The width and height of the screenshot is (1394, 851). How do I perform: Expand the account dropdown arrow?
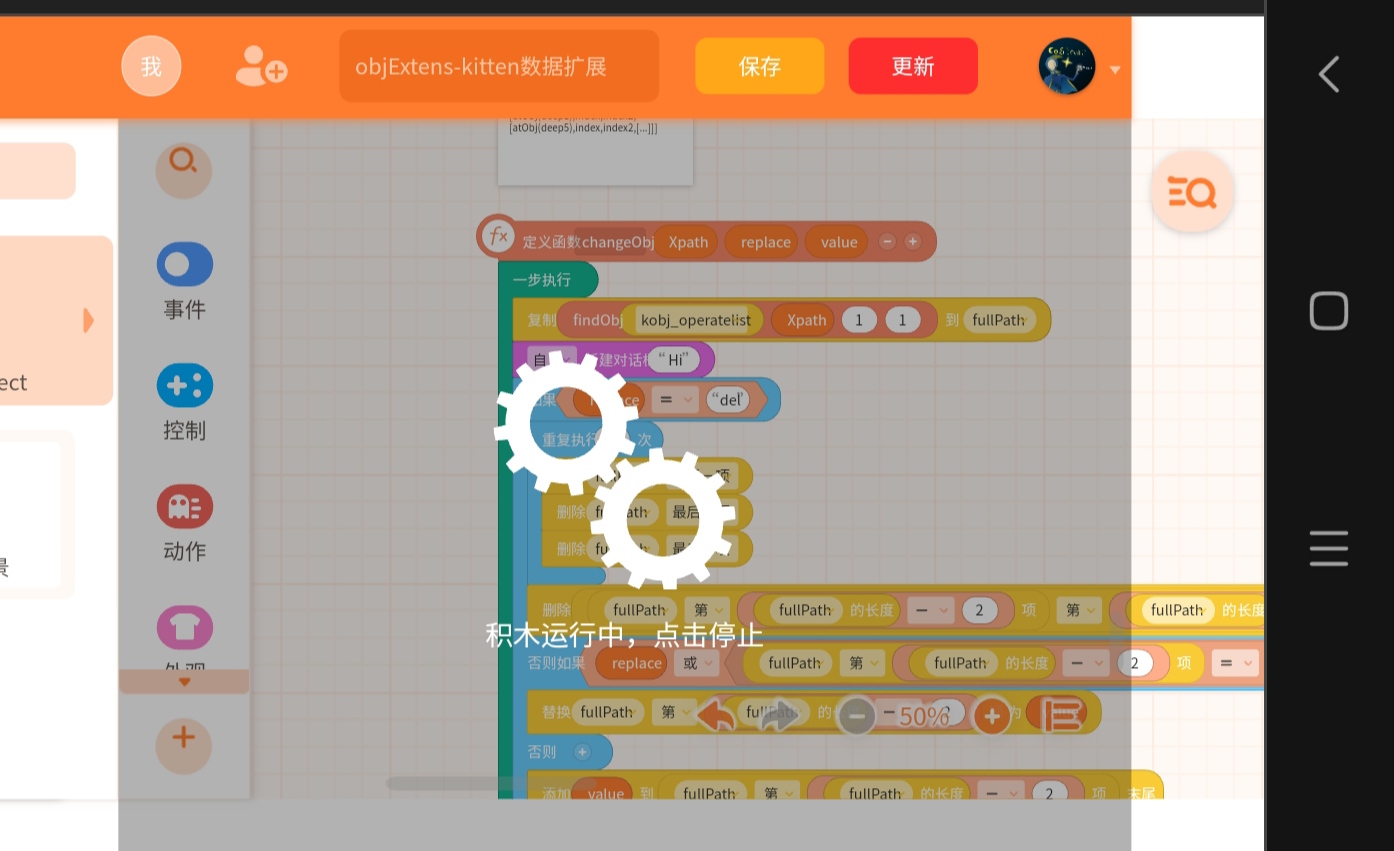coord(1115,69)
